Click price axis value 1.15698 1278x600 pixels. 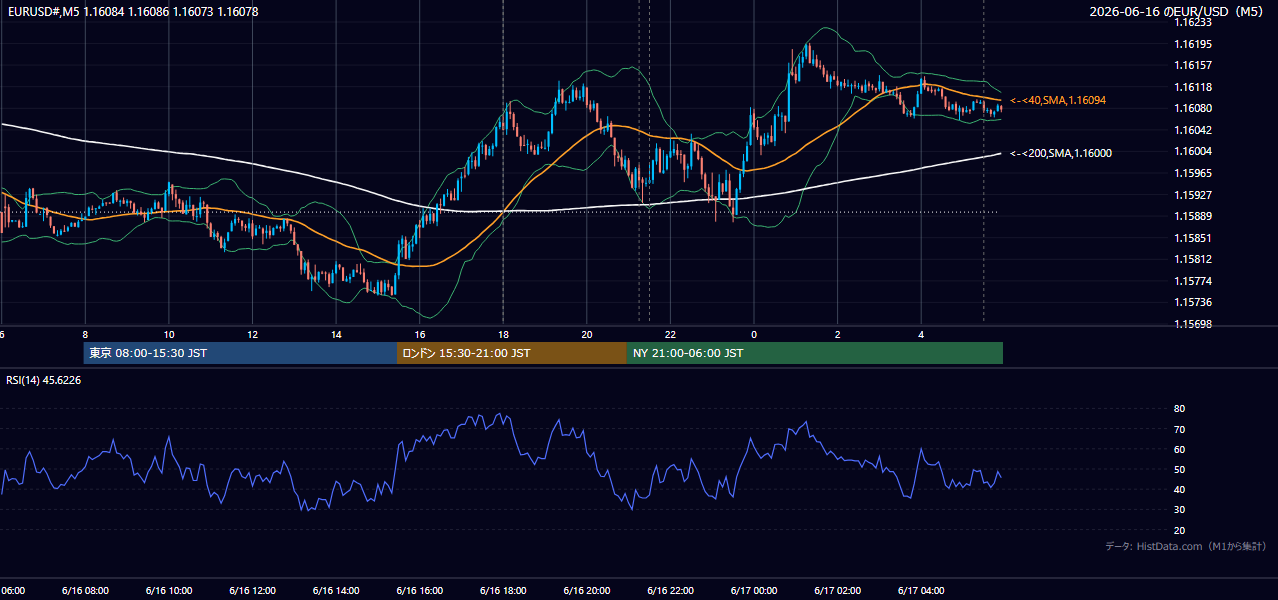pyautogui.click(x=1193, y=324)
